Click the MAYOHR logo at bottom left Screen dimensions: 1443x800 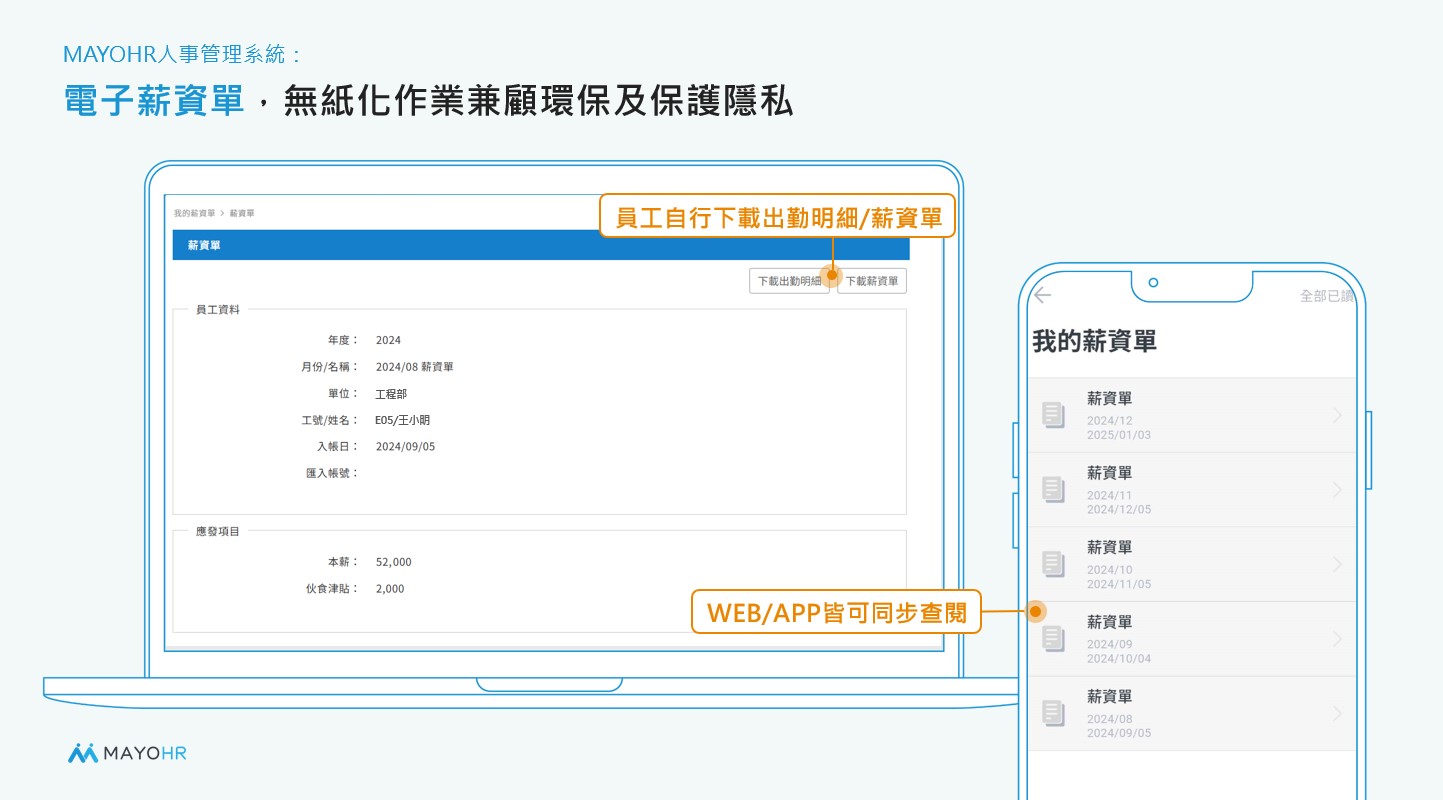[127, 753]
